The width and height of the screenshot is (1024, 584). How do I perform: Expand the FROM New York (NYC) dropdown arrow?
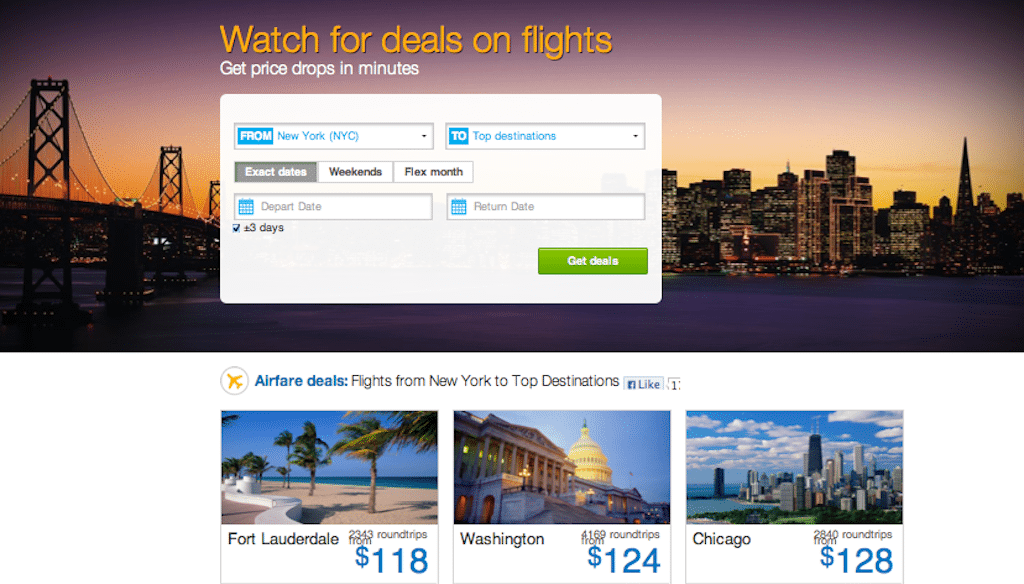click(424, 136)
